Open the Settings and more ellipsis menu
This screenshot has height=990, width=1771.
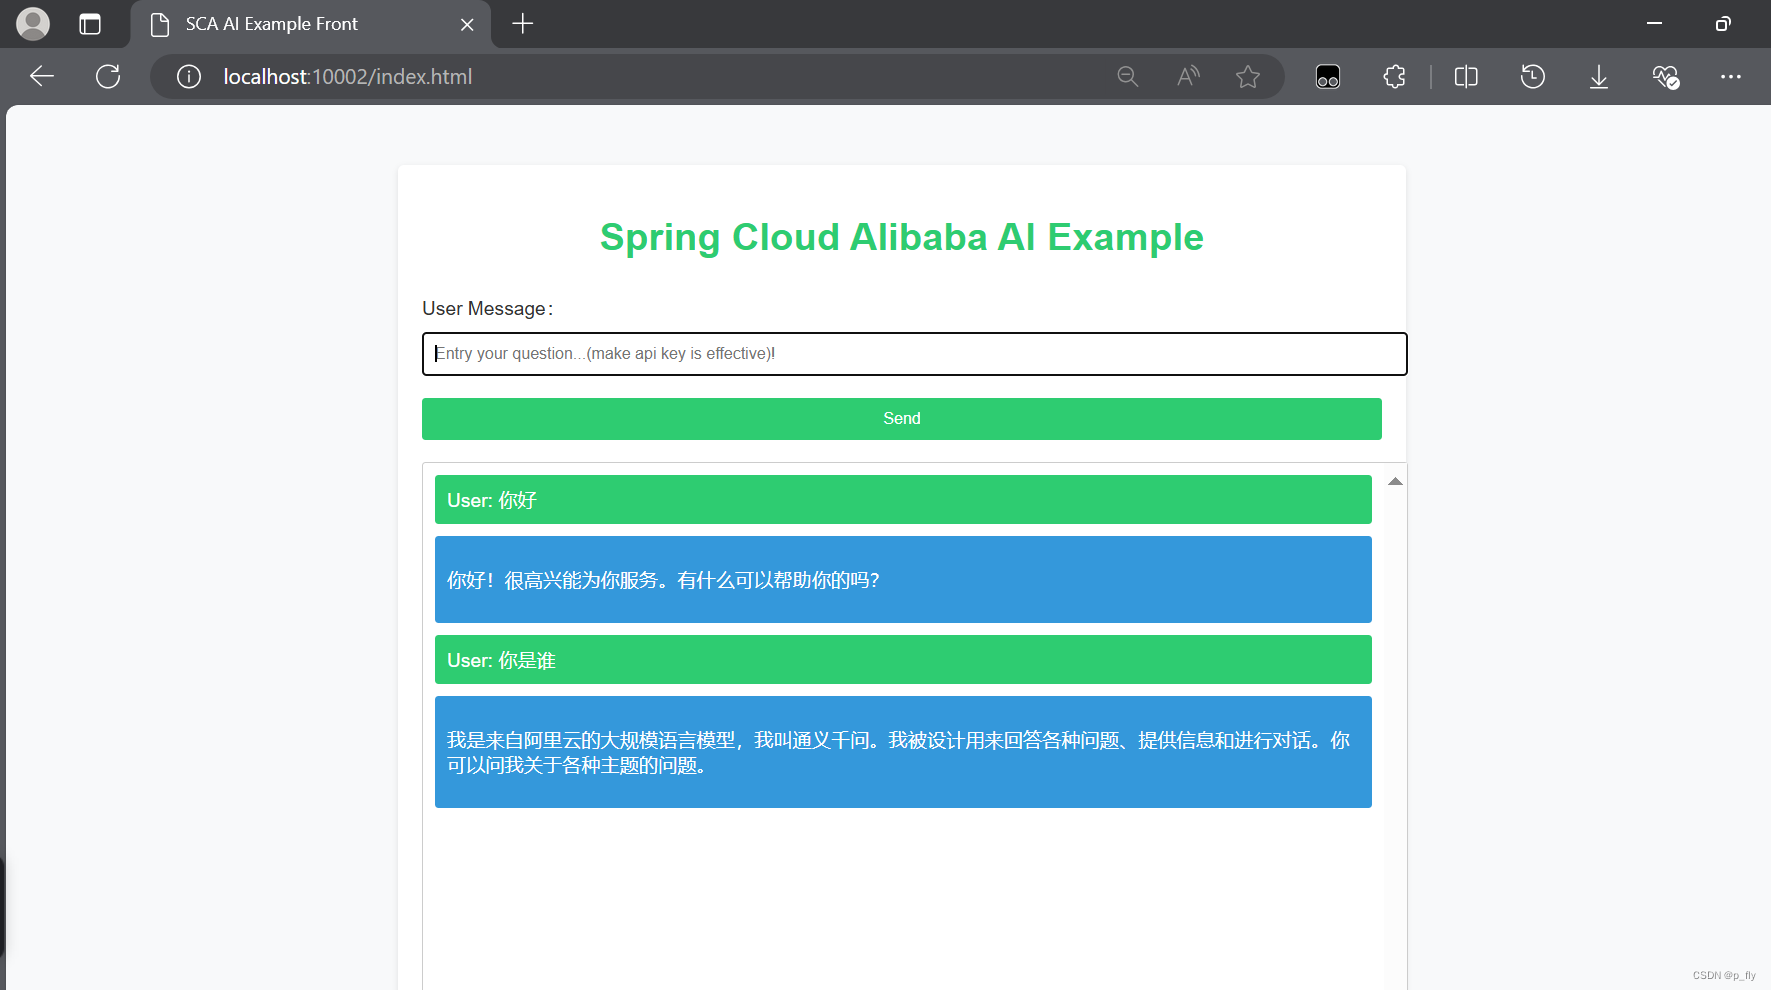pyautogui.click(x=1731, y=77)
